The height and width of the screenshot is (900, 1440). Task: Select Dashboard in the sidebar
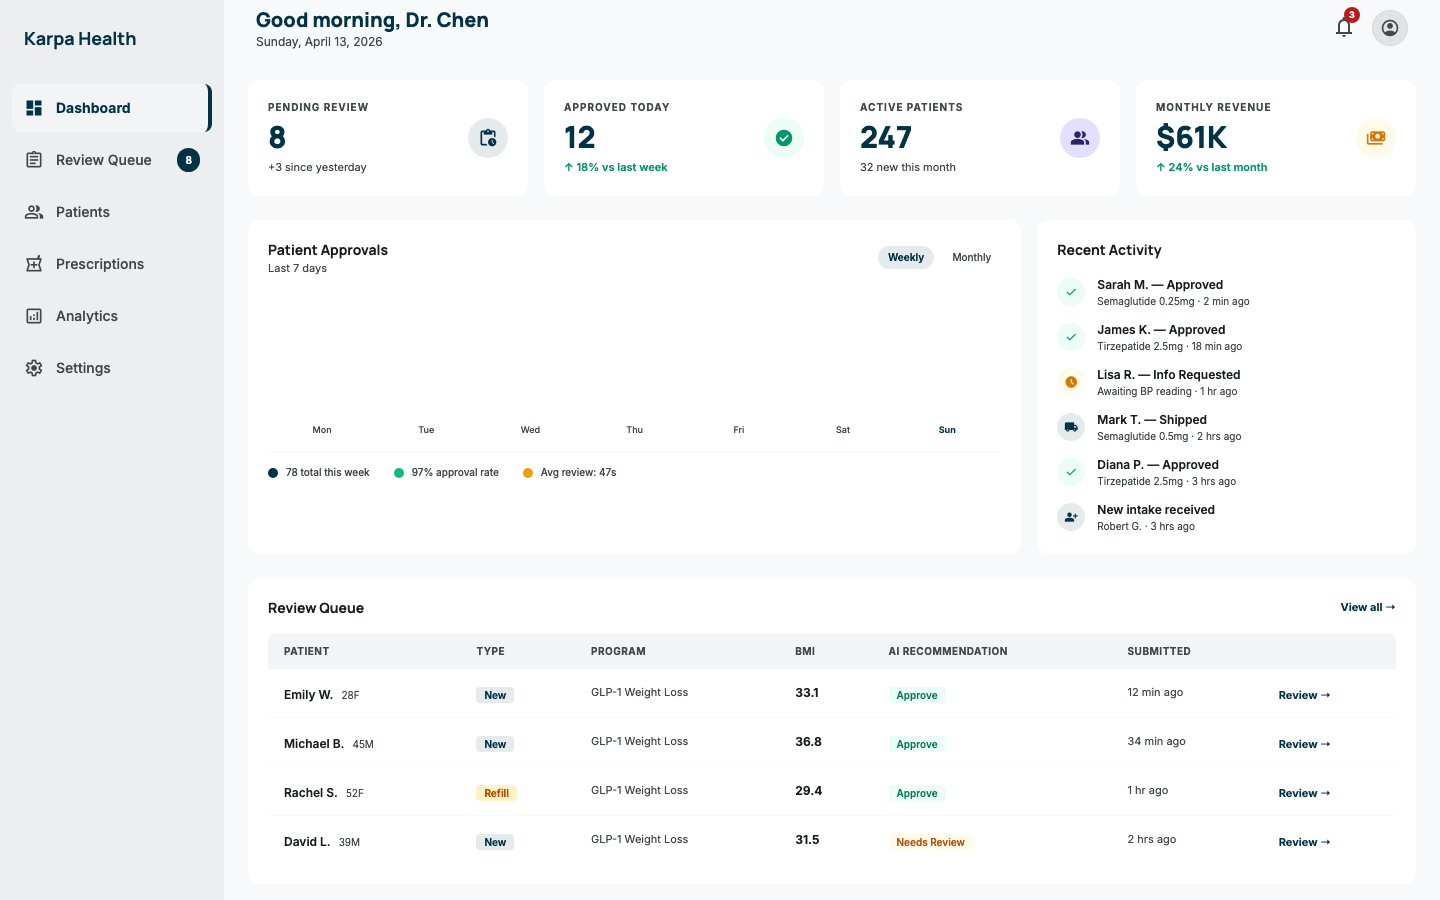[93, 107]
